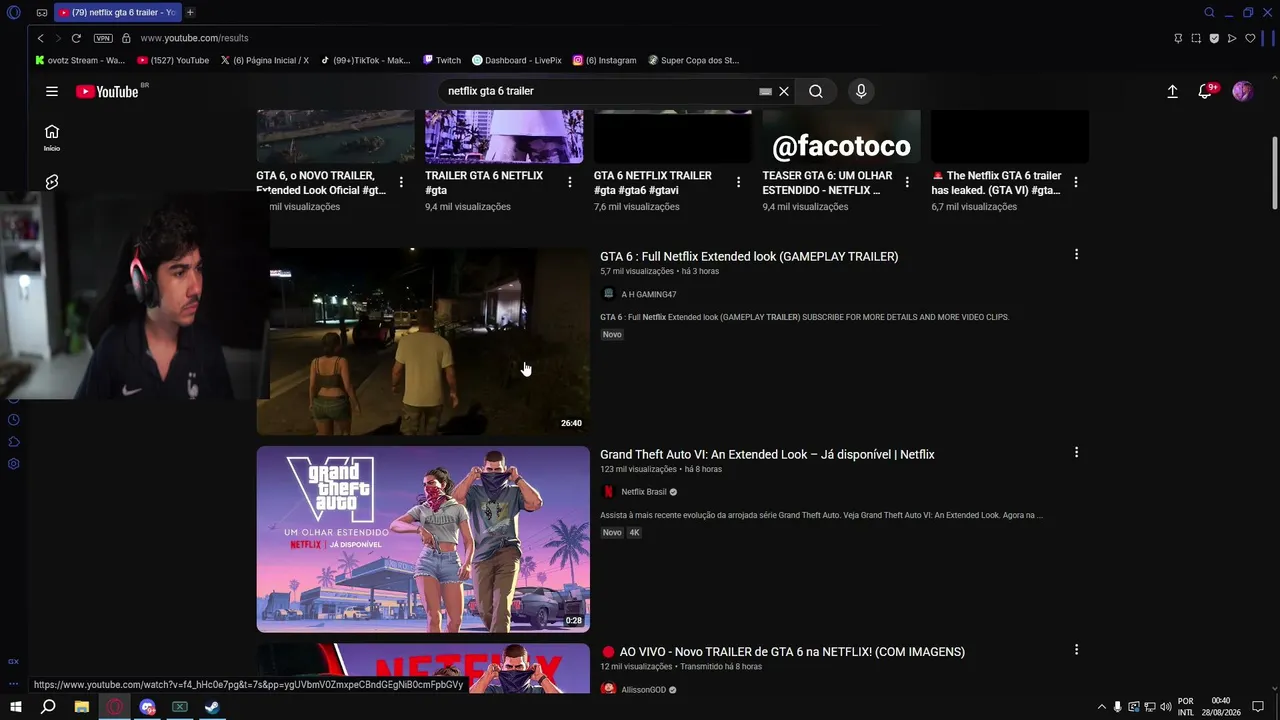Open the Twitch bookmark
Image resolution: width=1280 pixels, height=720 pixels.
[442, 60]
